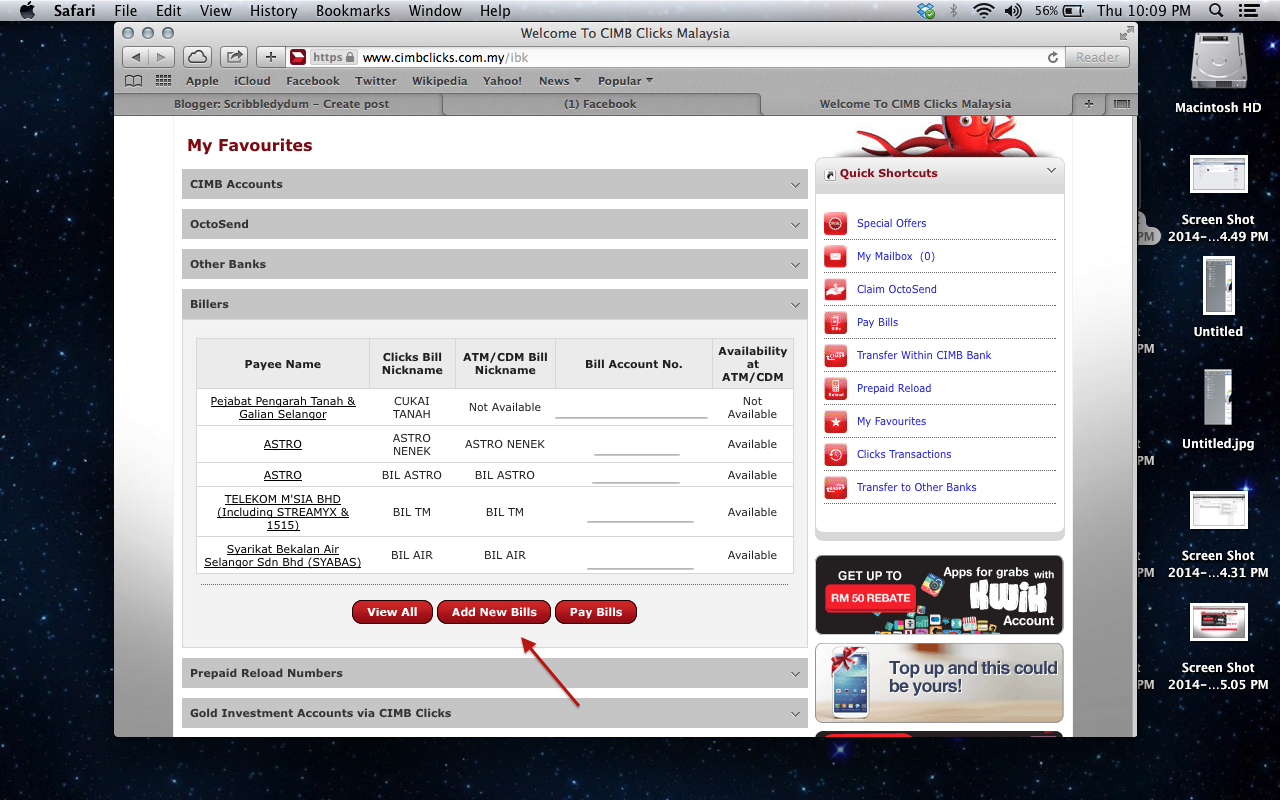
Task: Click the Not Available ATM/CDM nickname cell
Action: (505, 407)
